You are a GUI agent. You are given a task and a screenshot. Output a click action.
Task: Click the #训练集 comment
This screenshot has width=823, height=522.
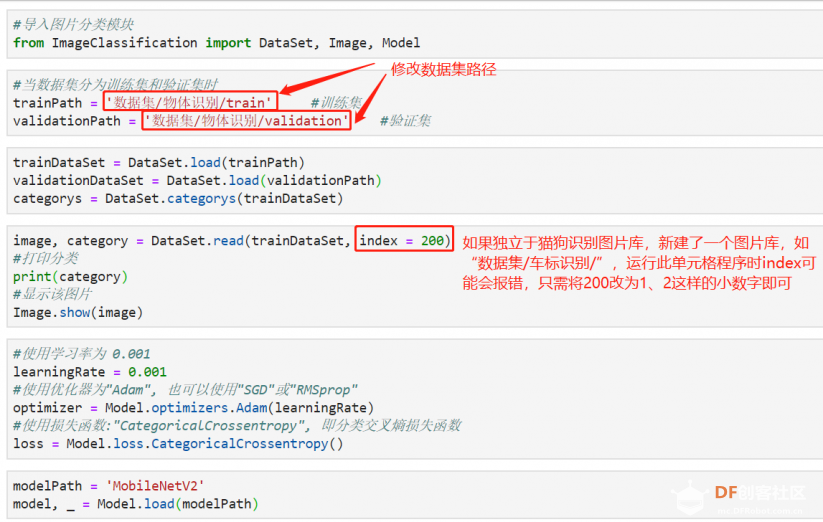tap(336, 103)
